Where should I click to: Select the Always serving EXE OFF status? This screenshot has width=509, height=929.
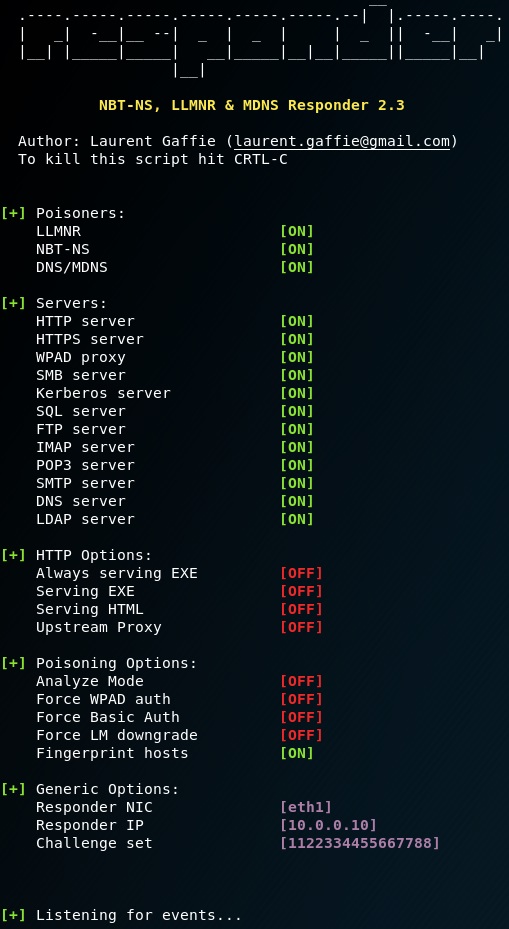pos(302,573)
